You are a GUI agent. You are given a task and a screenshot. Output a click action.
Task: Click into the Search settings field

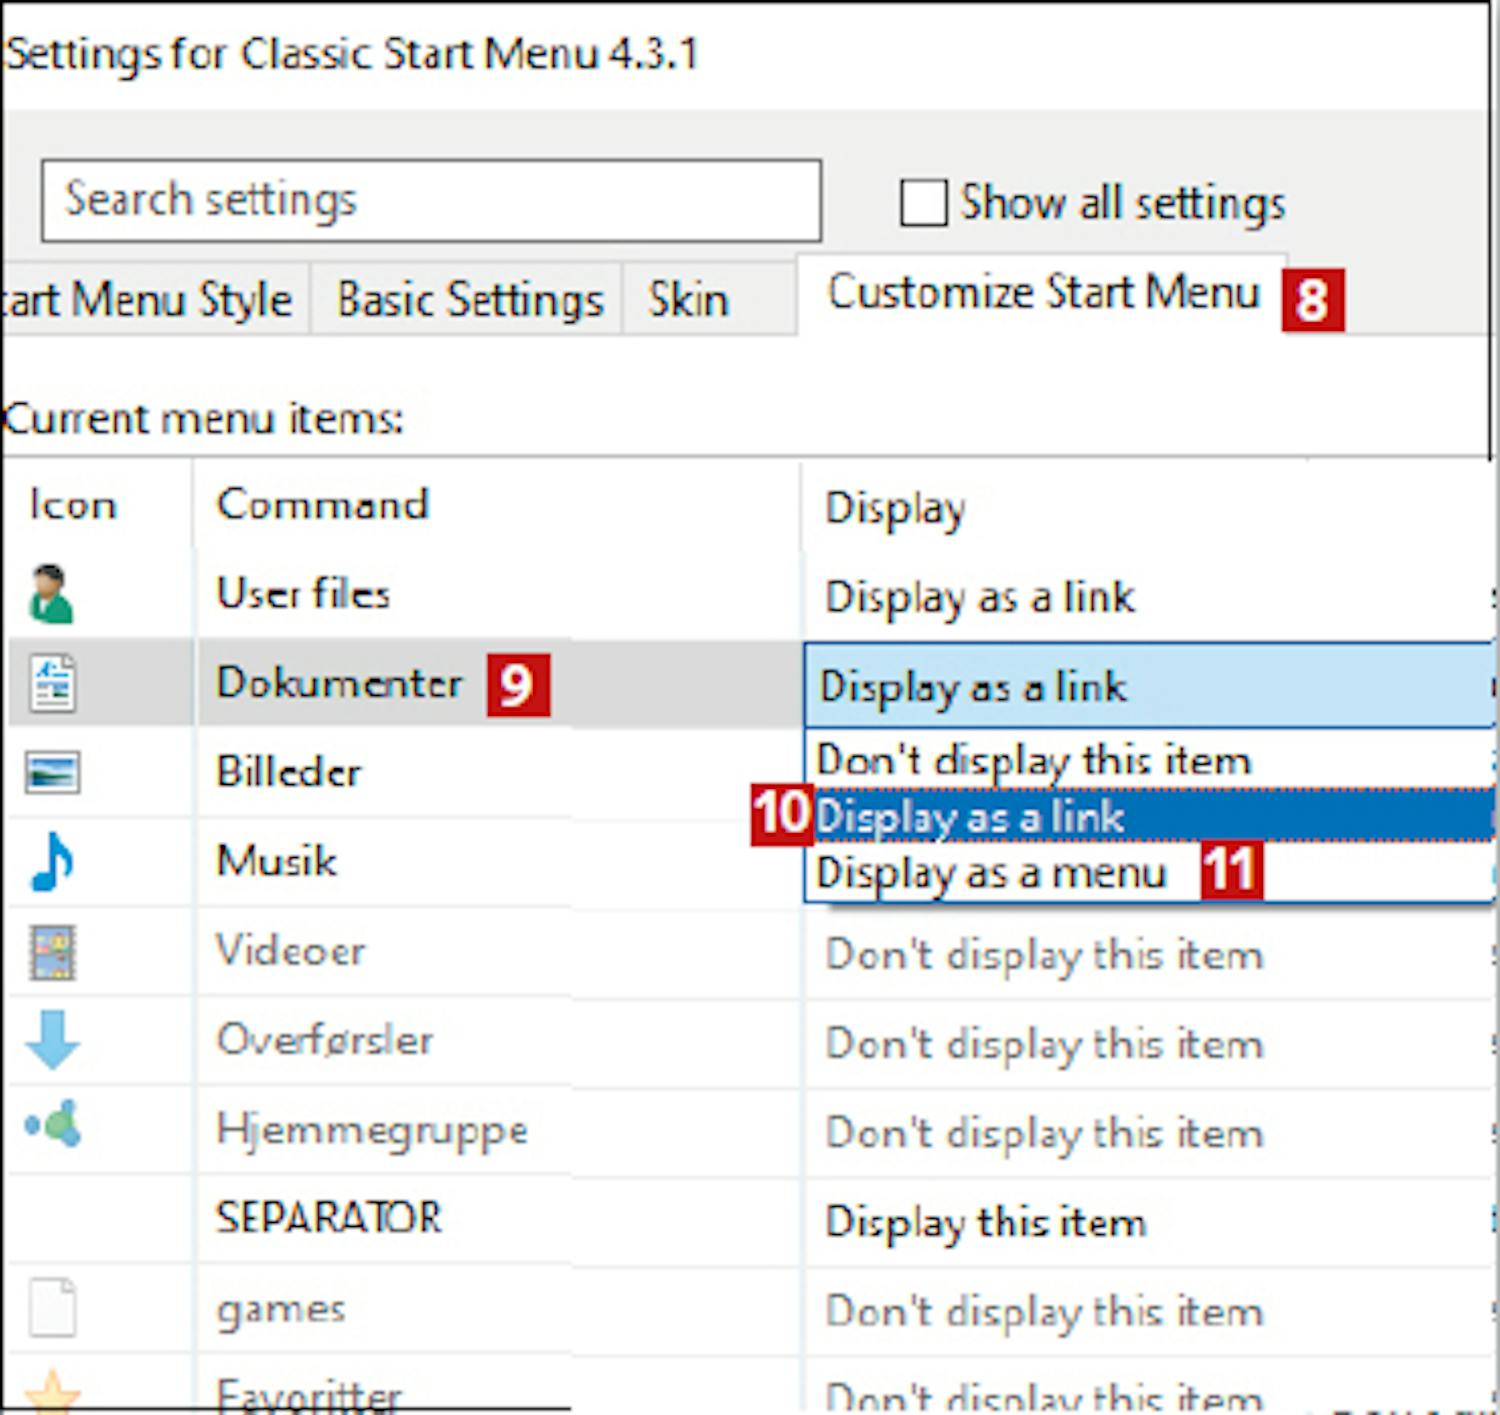tap(431, 200)
